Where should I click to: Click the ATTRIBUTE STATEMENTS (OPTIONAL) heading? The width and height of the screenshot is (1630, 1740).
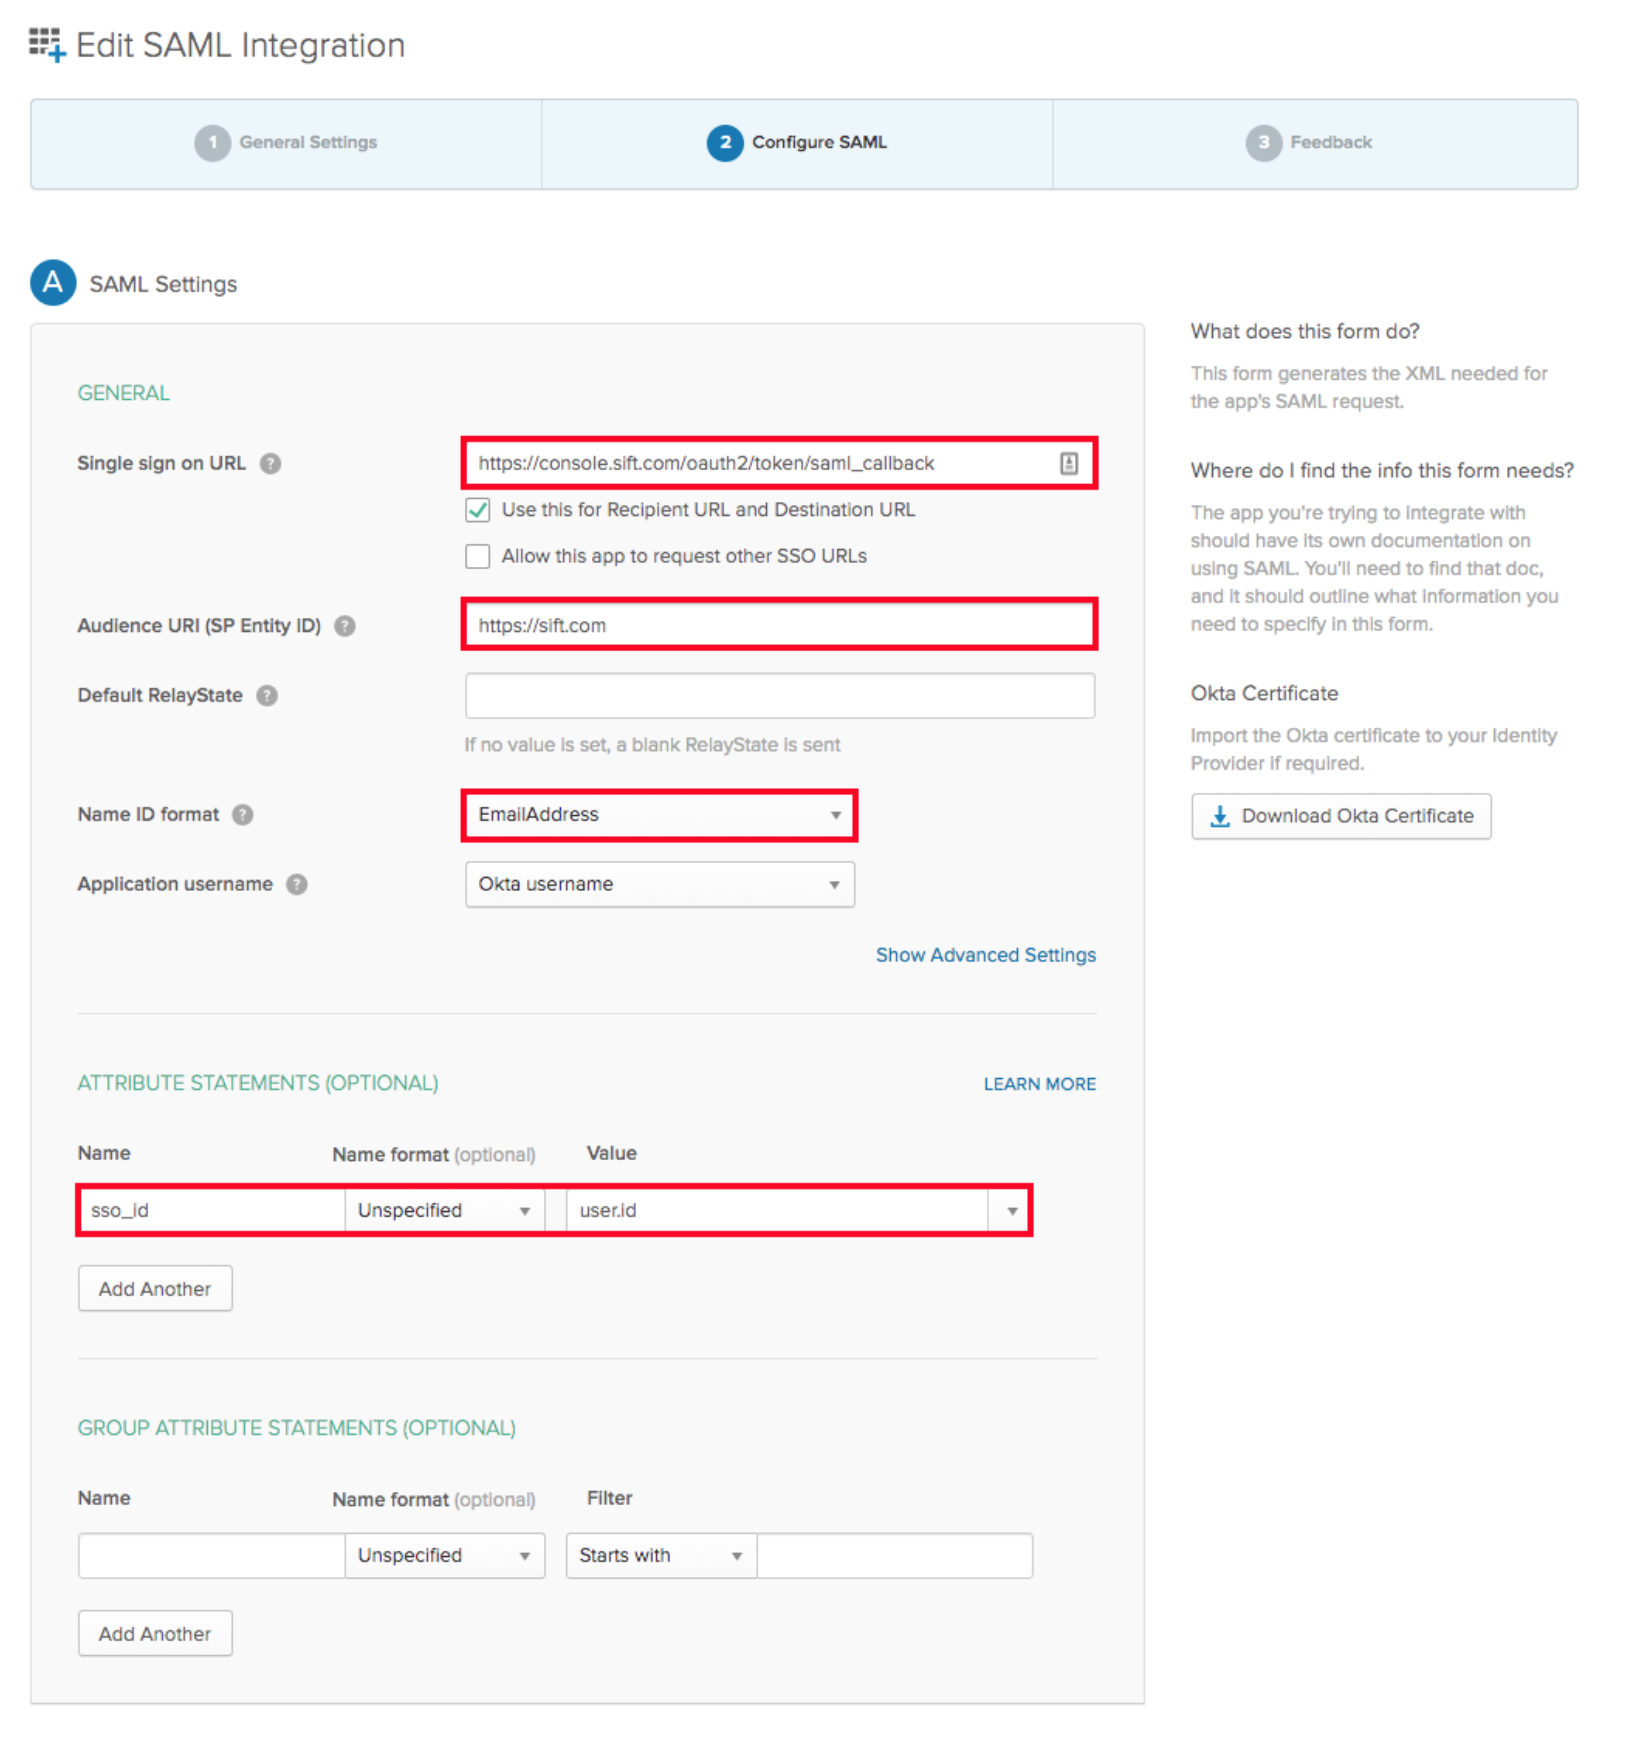pos(258,1084)
